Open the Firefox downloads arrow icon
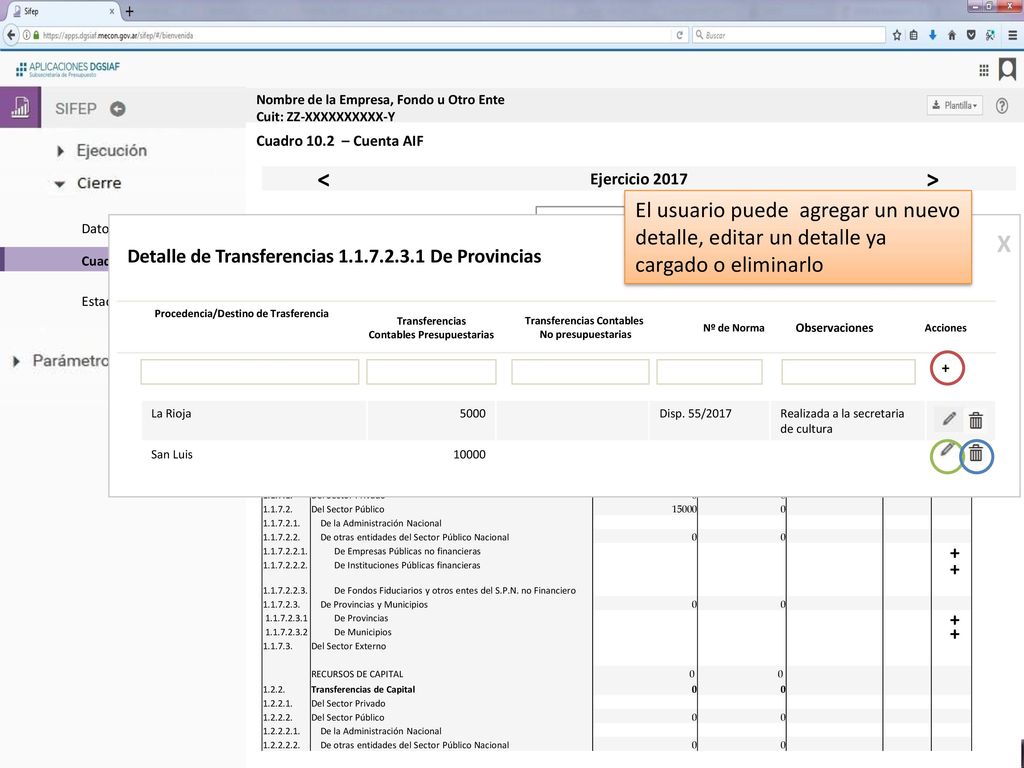This screenshot has height=768, width=1024. tap(933, 35)
